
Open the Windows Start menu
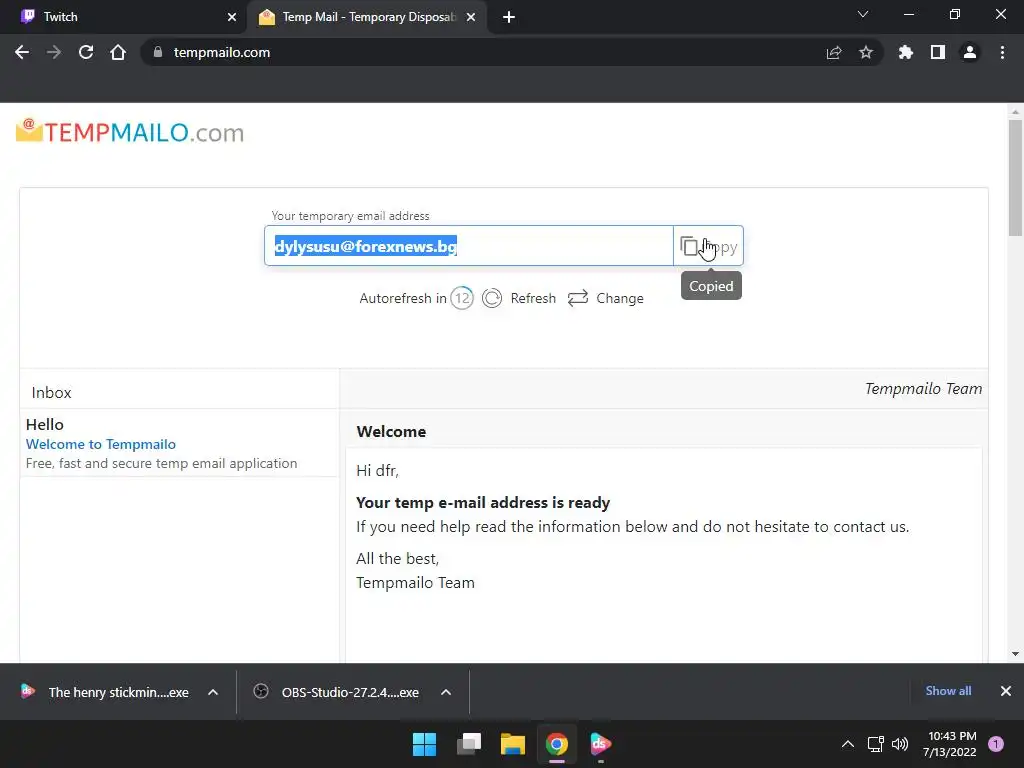[x=424, y=744]
